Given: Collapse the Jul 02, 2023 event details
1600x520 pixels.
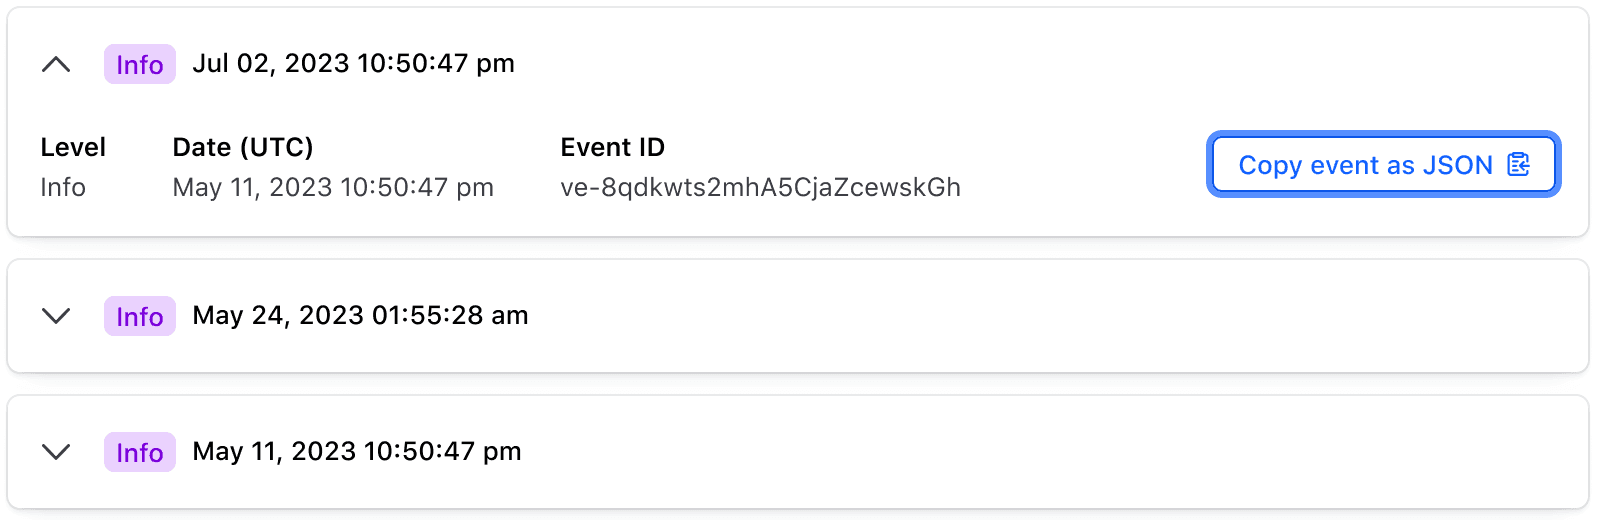Looking at the screenshot, I should (x=56, y=65).
